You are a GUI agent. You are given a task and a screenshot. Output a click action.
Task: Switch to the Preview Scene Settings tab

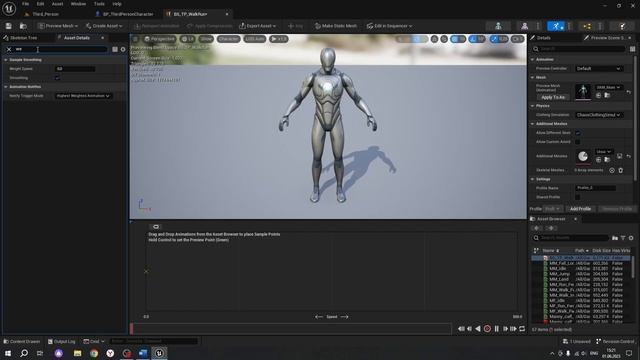click(x=607, y=38)
